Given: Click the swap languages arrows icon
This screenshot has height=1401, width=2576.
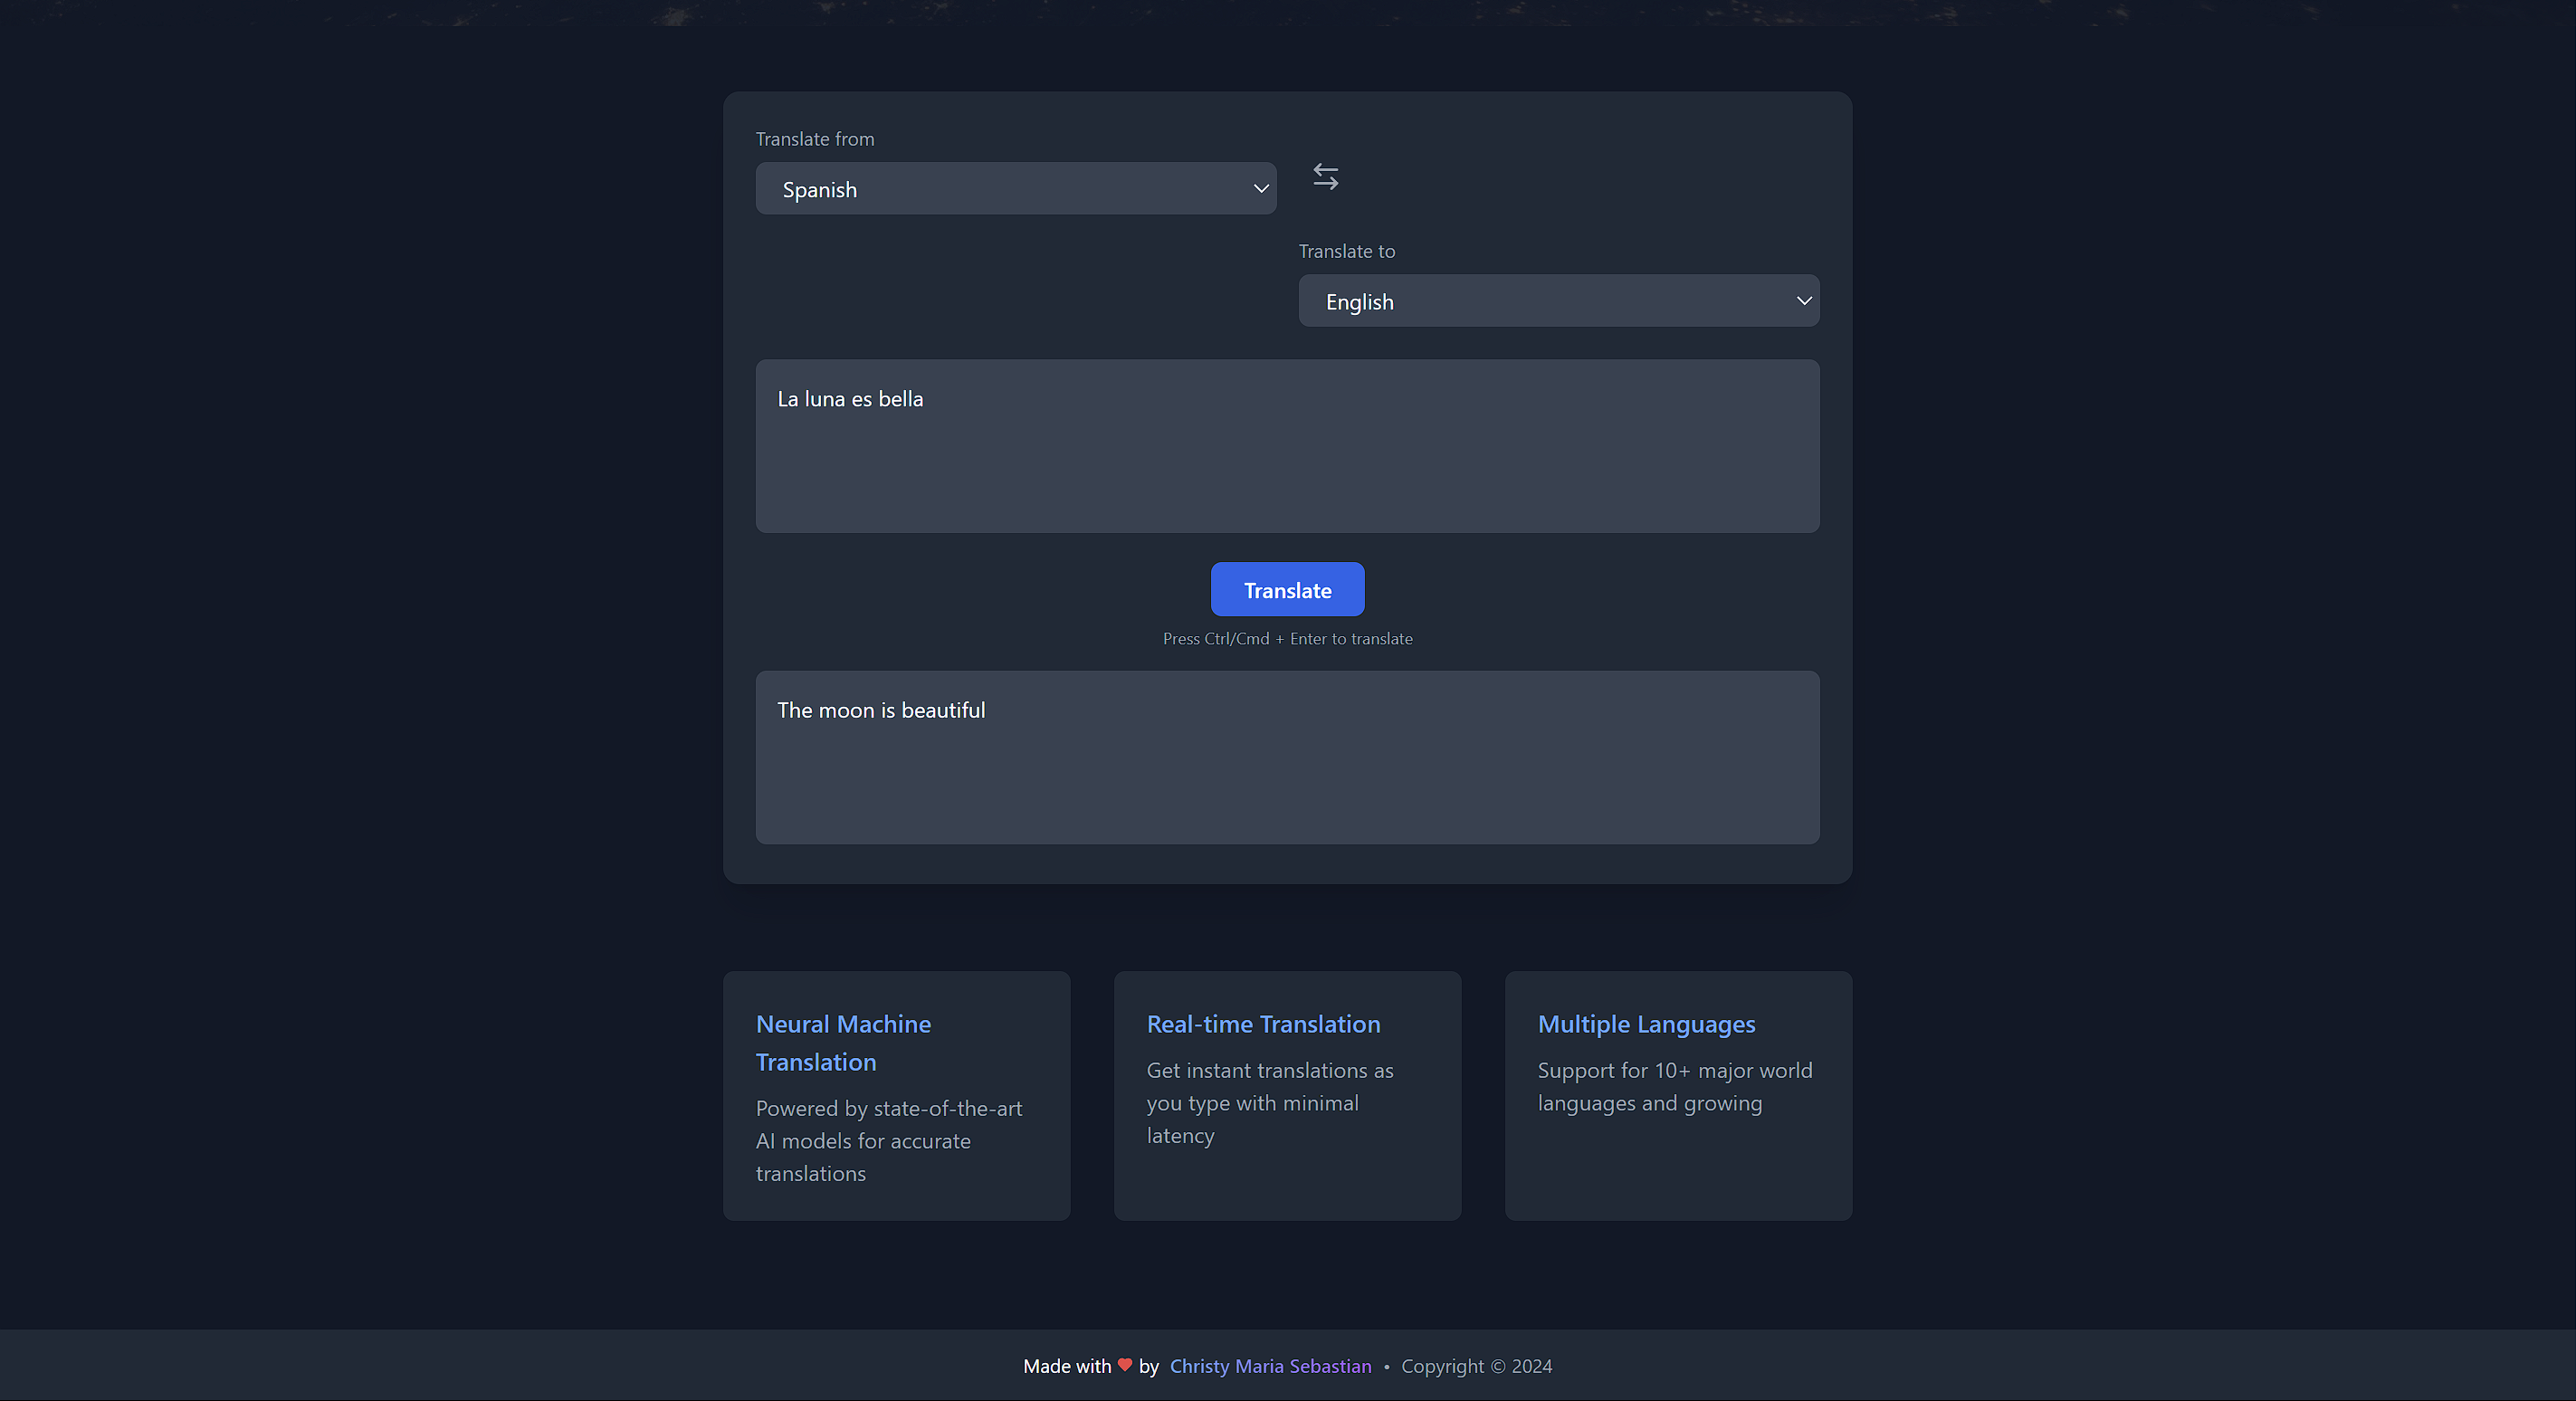Looking at the screenshot, I should [1325, 177].
